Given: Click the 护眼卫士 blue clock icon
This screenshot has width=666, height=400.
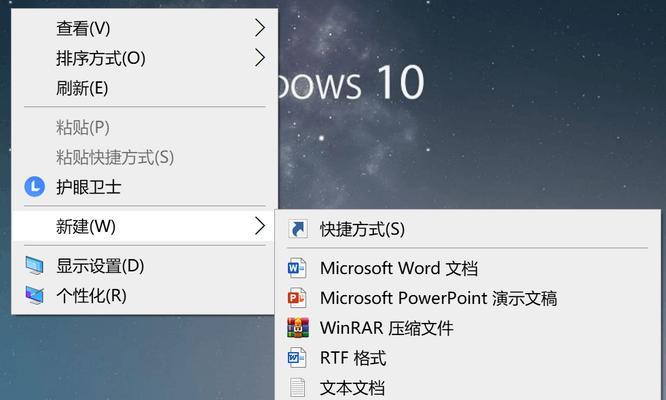Looking at the screenshot, I should tap(34, 187).
